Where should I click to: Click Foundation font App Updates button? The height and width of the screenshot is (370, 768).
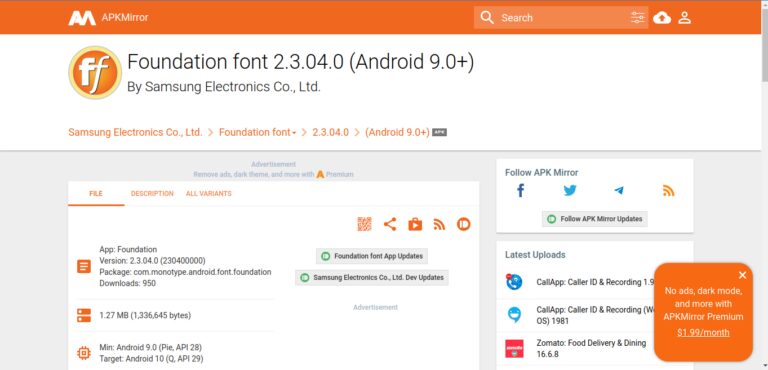click(372, 256)
